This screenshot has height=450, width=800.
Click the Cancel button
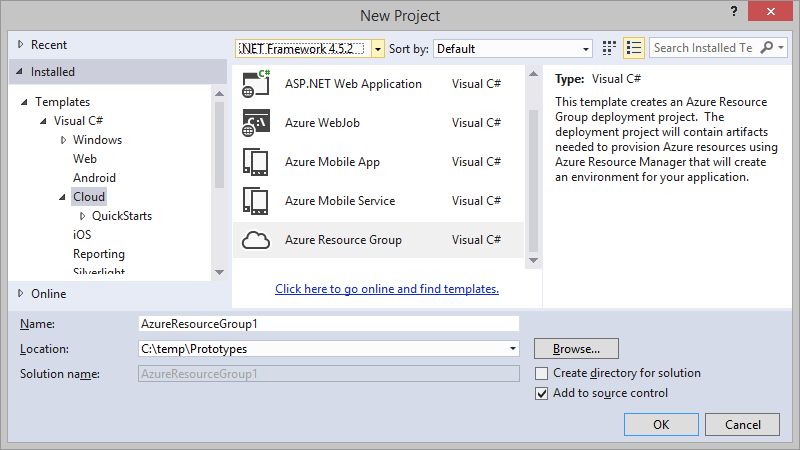(x=742, y=424)
